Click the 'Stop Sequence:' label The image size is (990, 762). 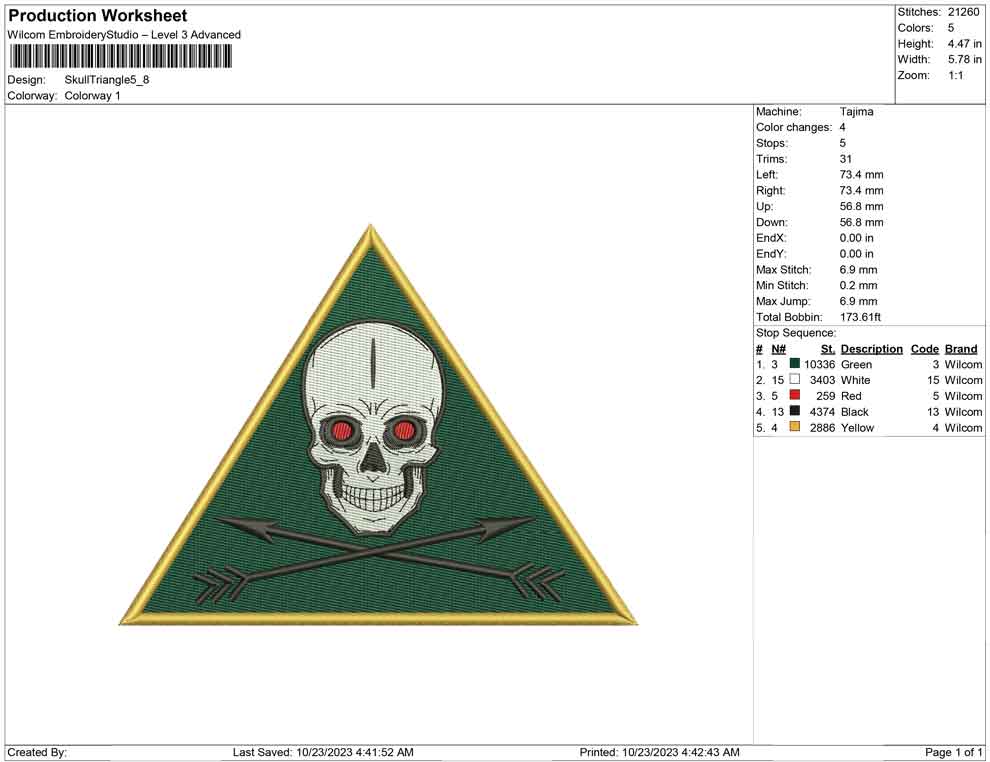[796, 333]
